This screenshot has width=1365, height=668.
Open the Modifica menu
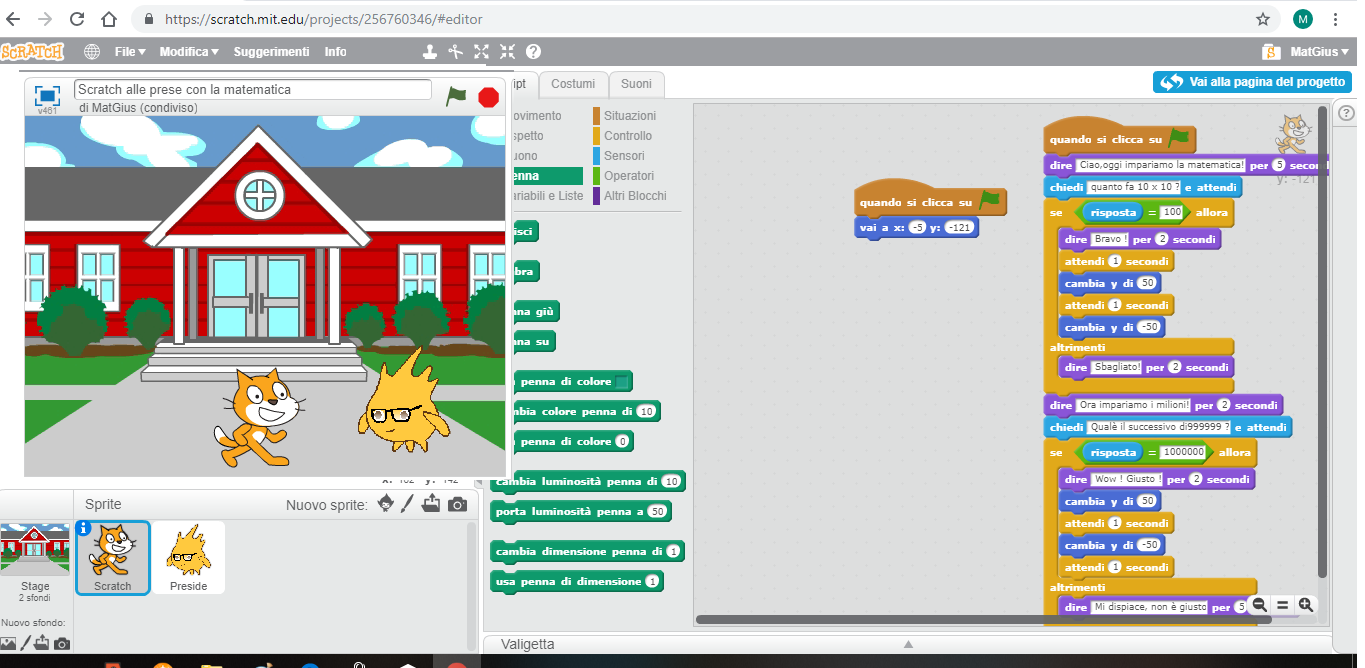coord(187,51)
